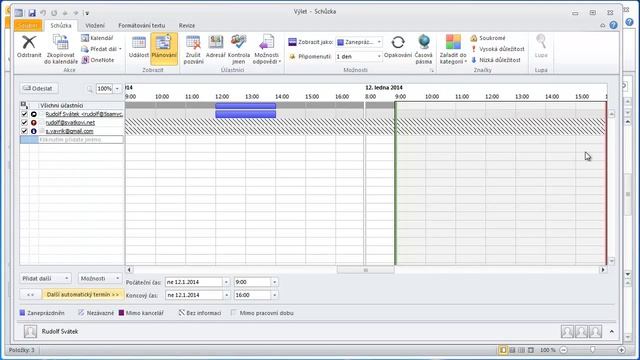Click Kontrola jmen icon
The image size is (640, 360).
(x=238, y=42)
